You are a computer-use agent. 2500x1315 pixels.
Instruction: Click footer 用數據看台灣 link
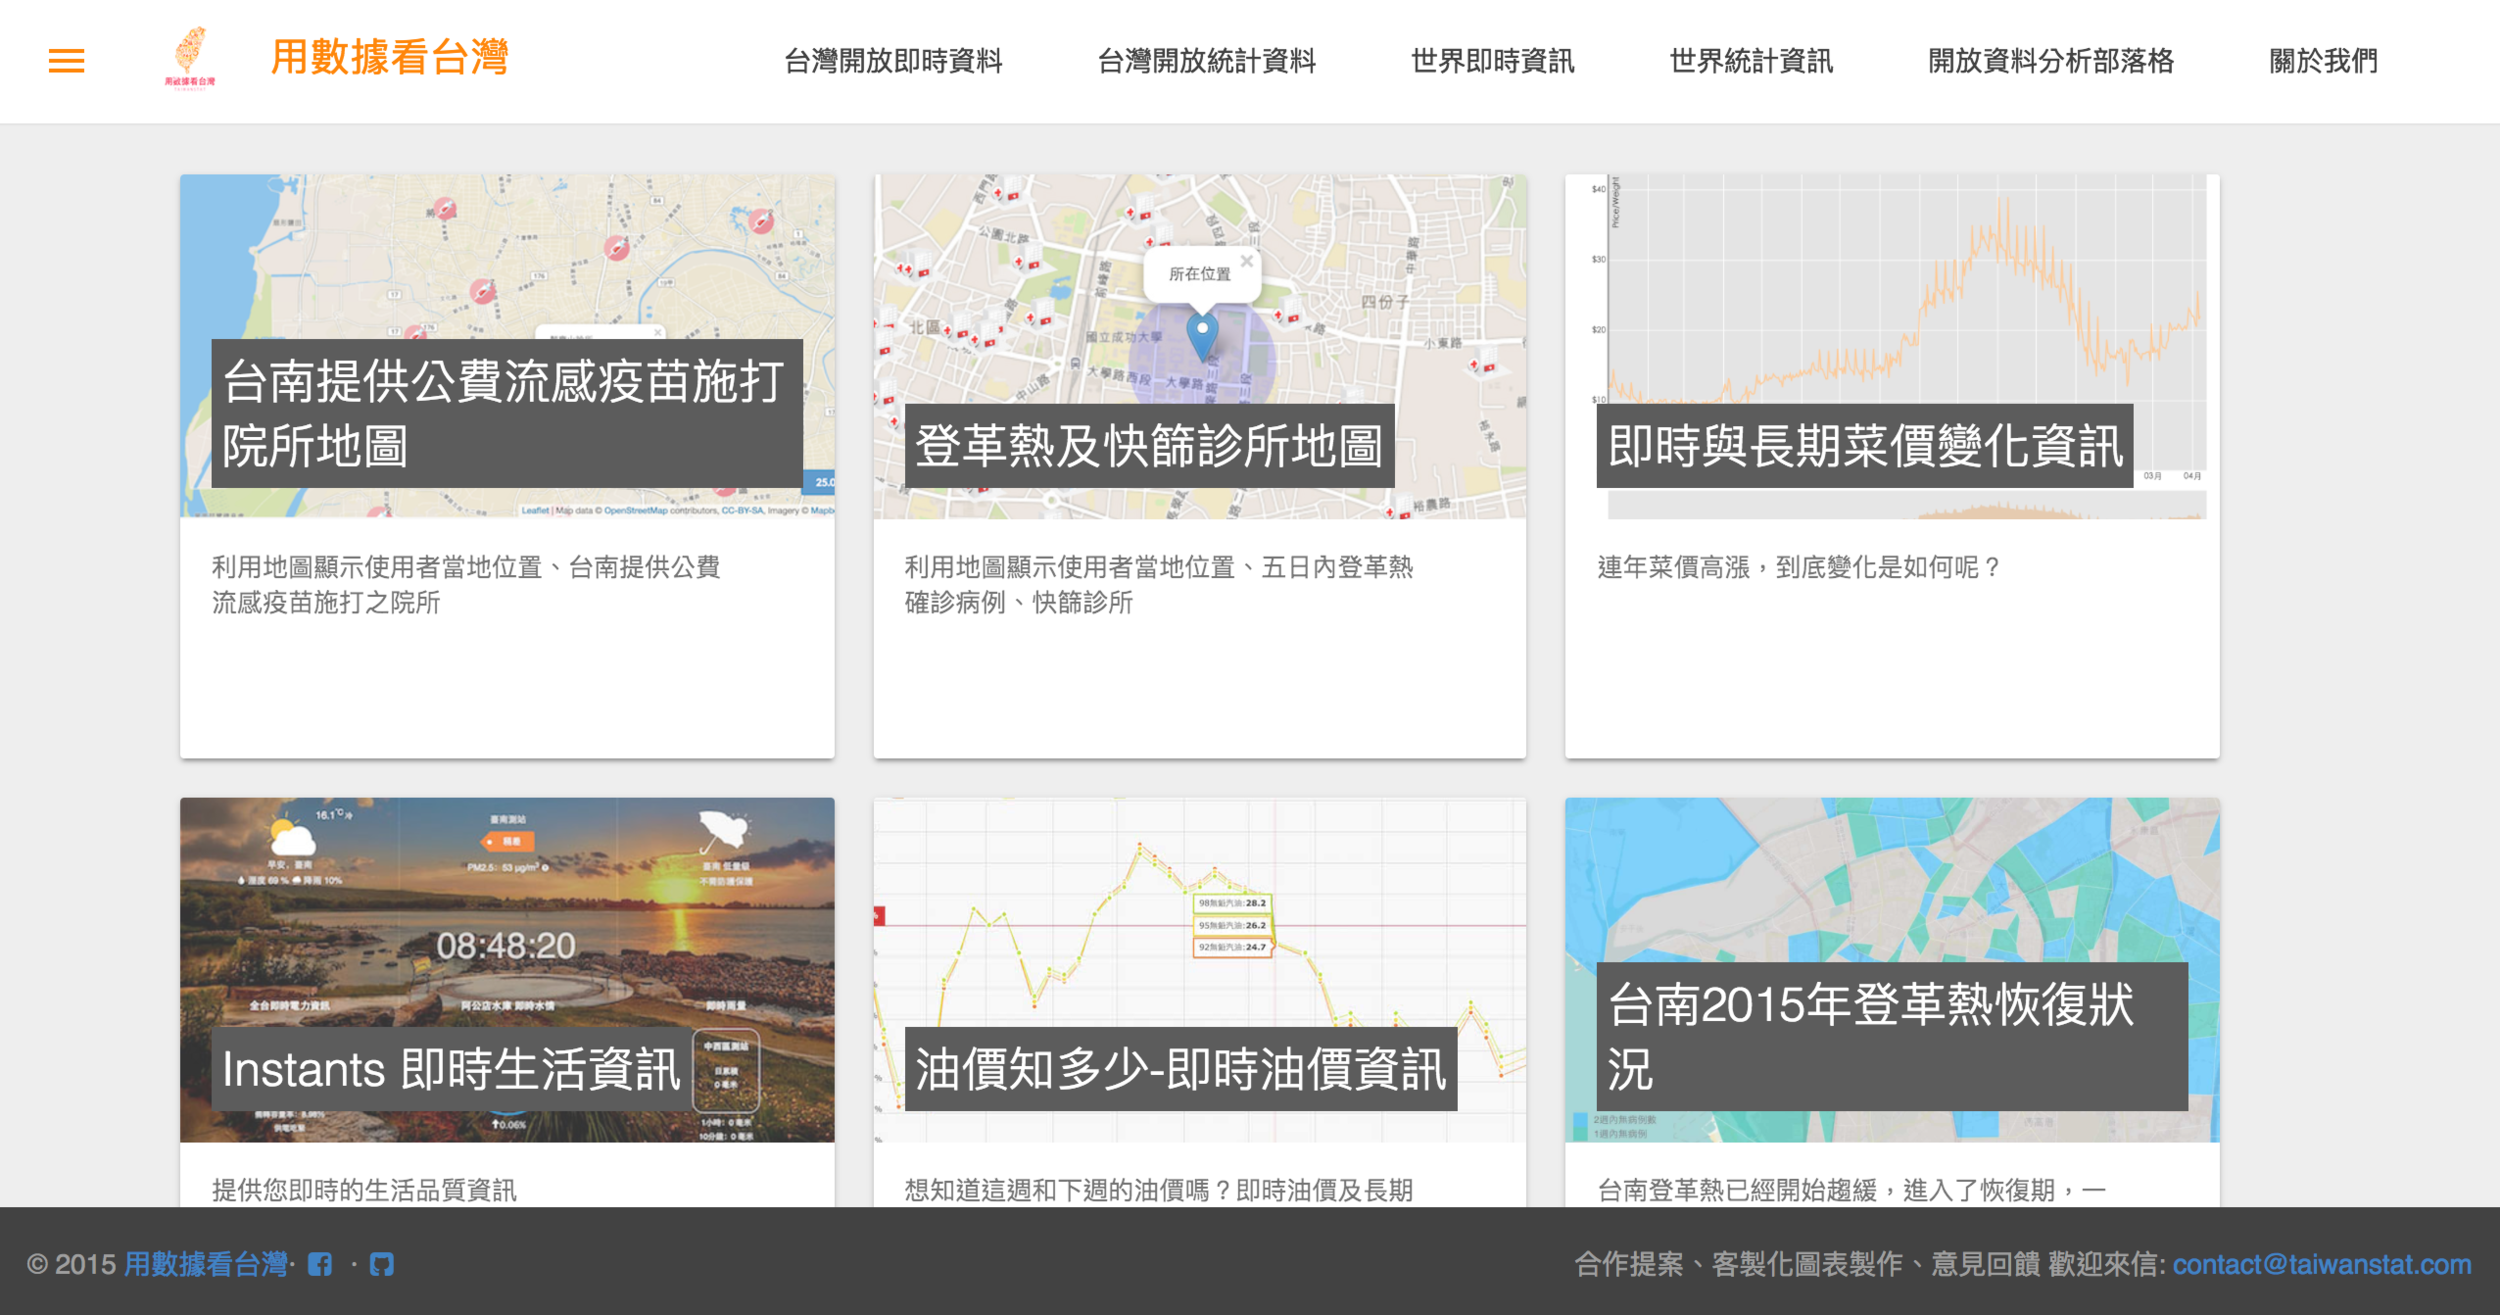pos(205,1265)
